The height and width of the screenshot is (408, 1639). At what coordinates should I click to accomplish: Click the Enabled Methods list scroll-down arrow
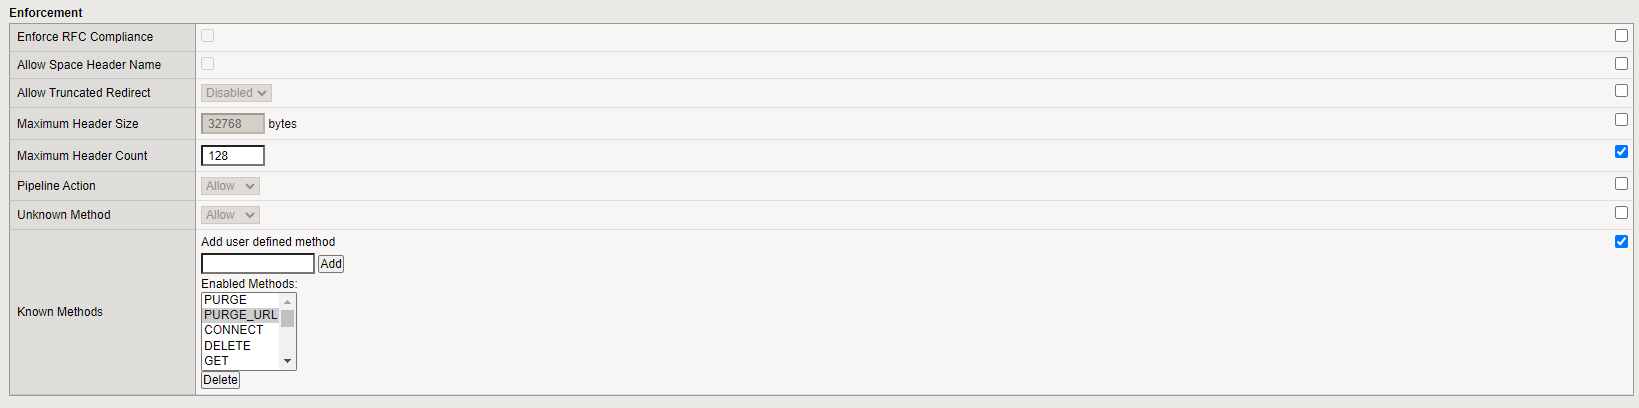(x=288, y=361)
